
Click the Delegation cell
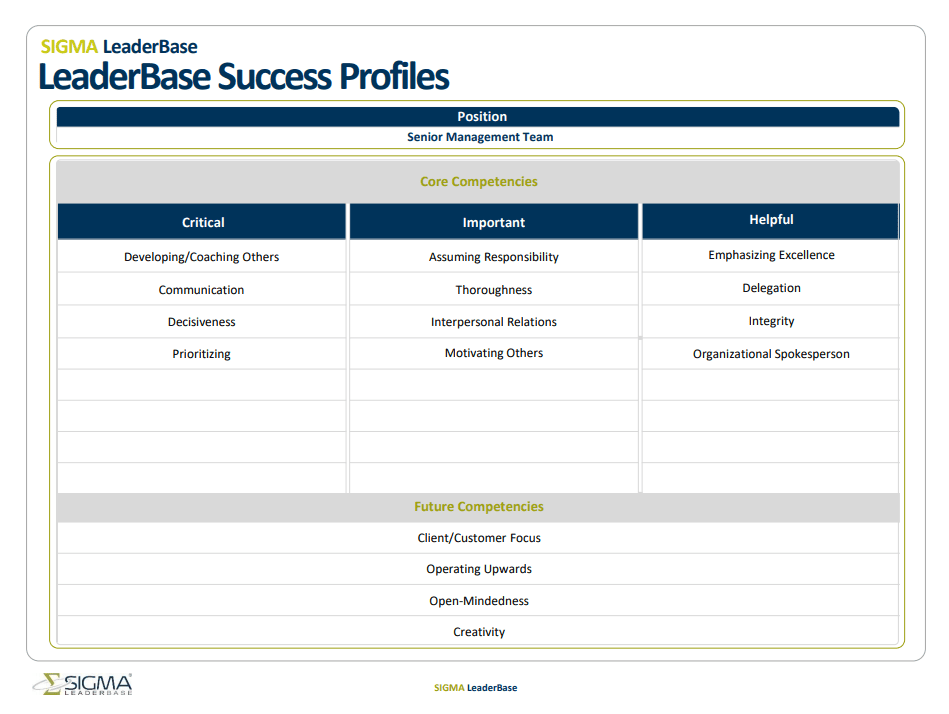[x=771, y=288]
